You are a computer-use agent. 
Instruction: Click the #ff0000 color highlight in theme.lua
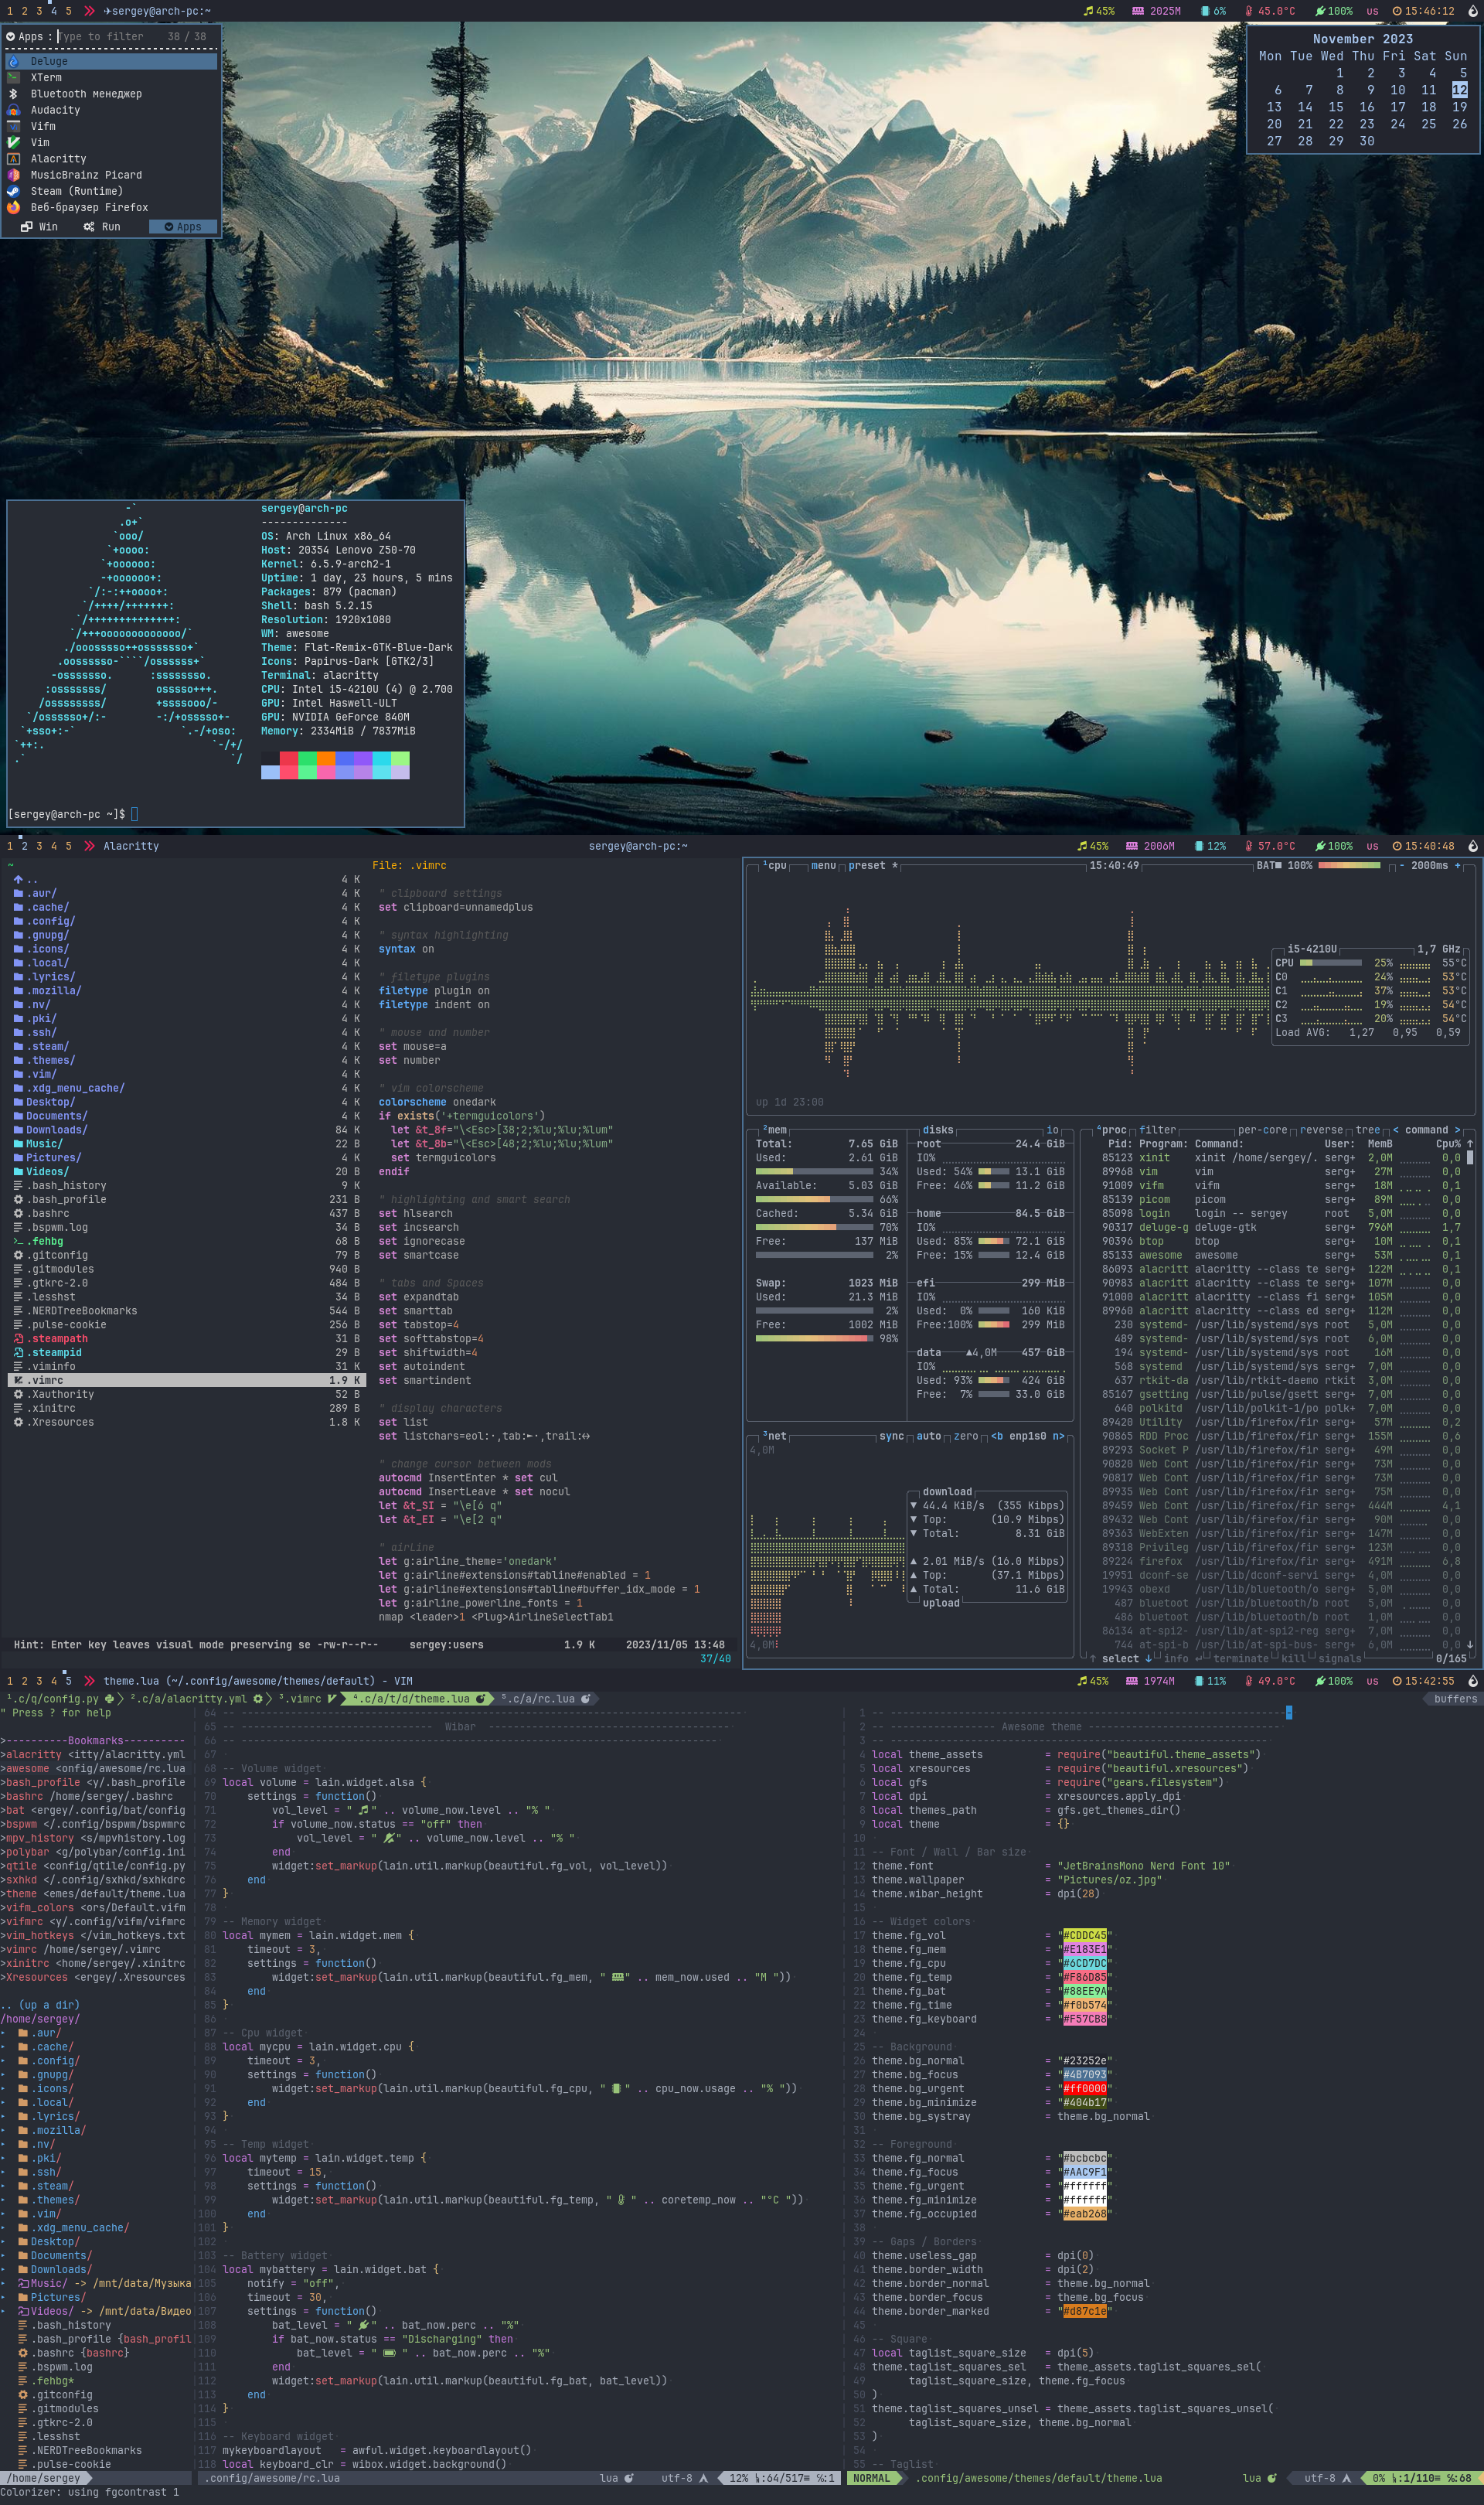pyautogui.click(x=1084, y=2088)
